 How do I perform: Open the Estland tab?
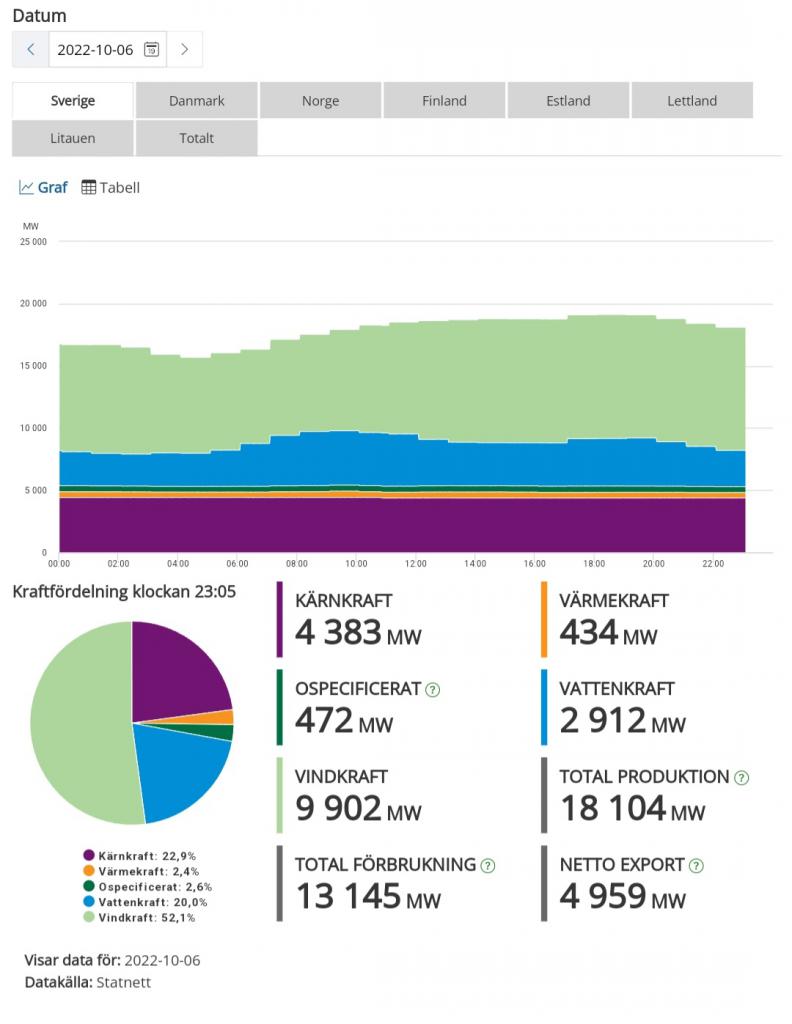pos(568,101)
